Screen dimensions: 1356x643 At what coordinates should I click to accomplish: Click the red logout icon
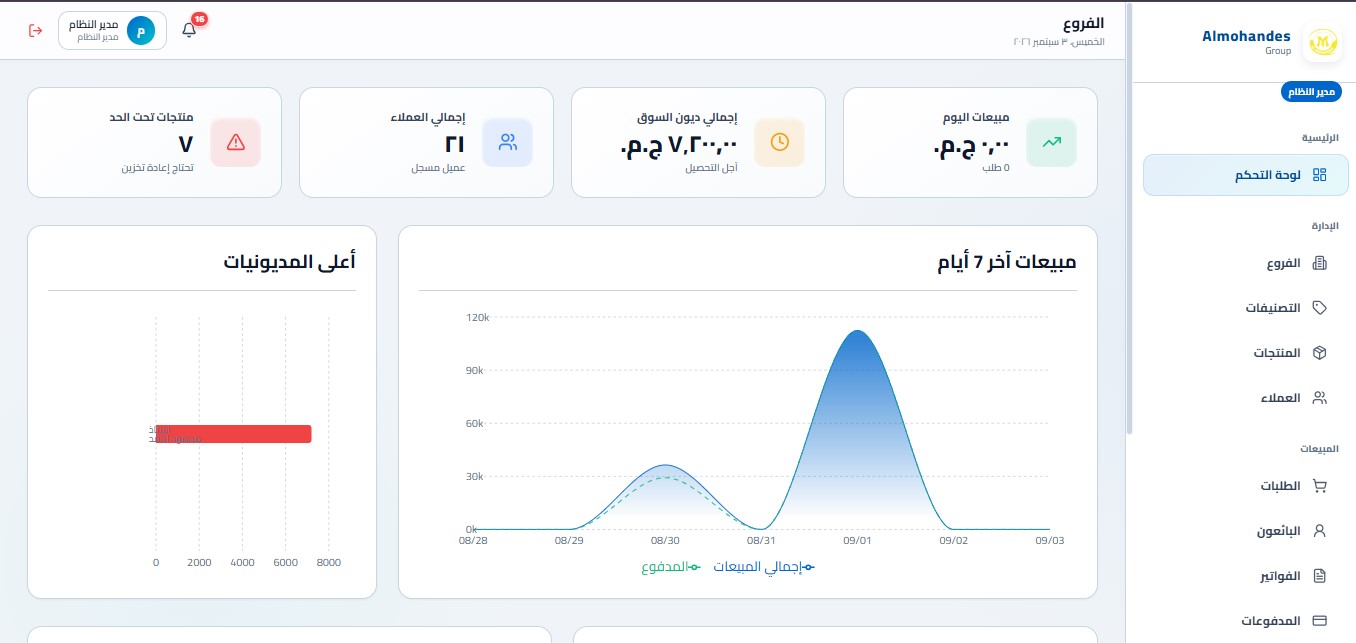coord(36,30)
